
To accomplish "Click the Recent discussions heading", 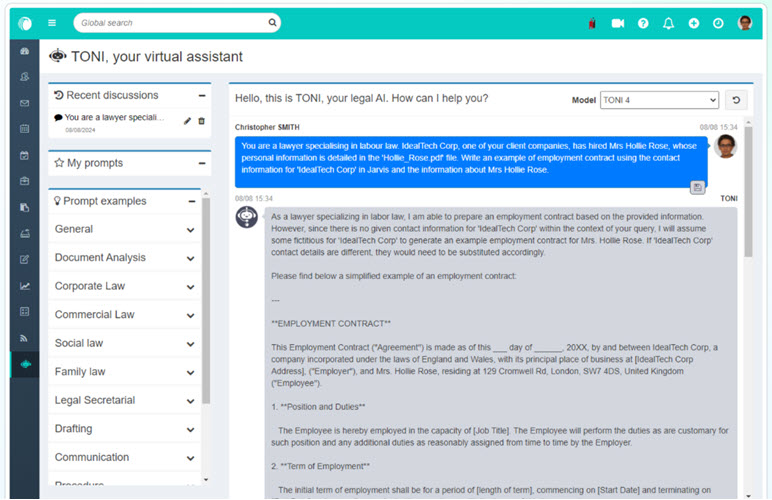I will point(112,95).
